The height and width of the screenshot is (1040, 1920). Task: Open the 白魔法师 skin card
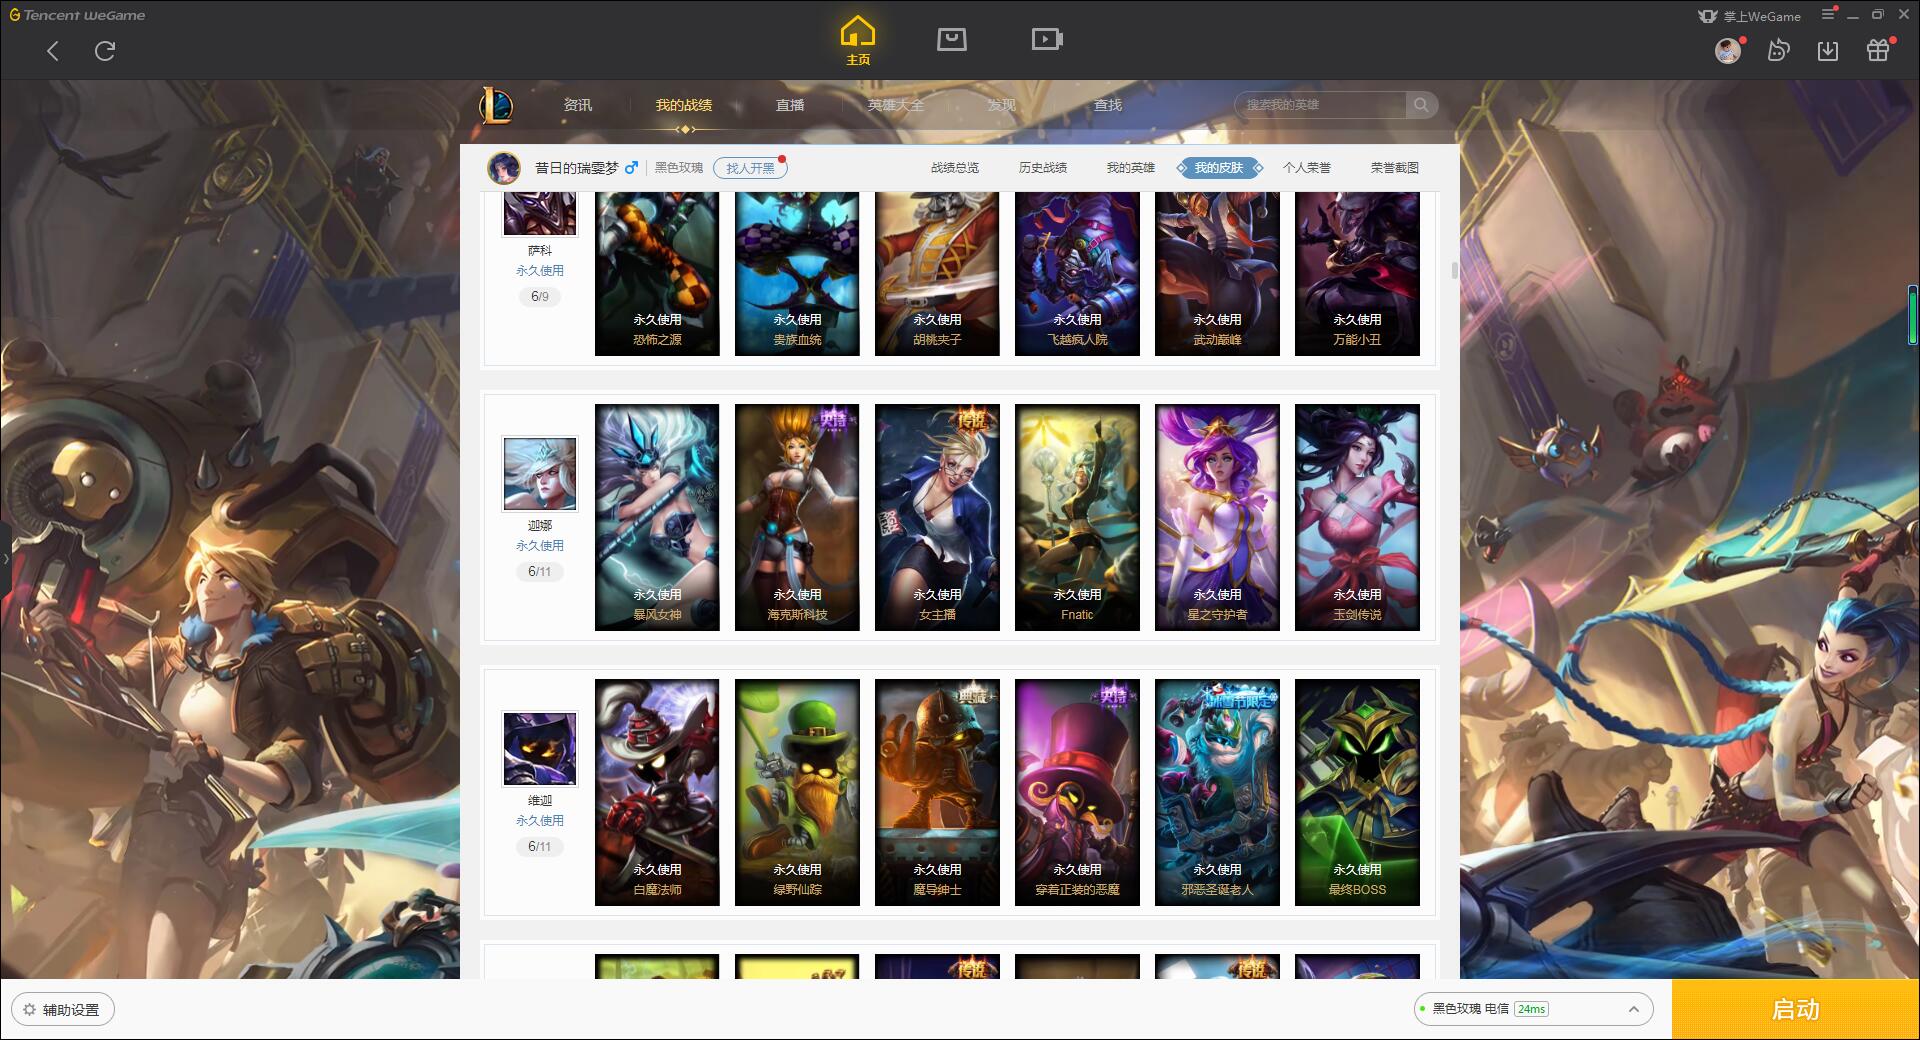(657, 792)
